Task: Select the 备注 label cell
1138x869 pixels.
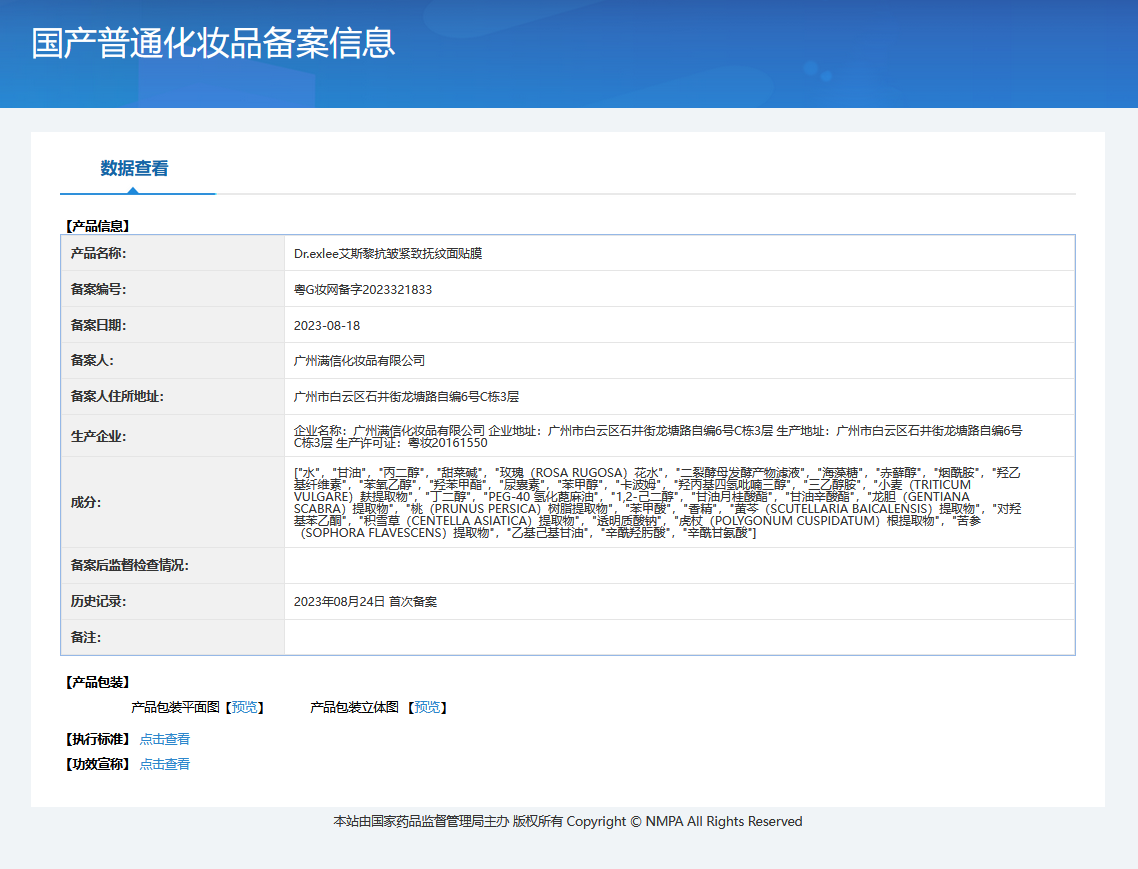Action: click(173, 637)
